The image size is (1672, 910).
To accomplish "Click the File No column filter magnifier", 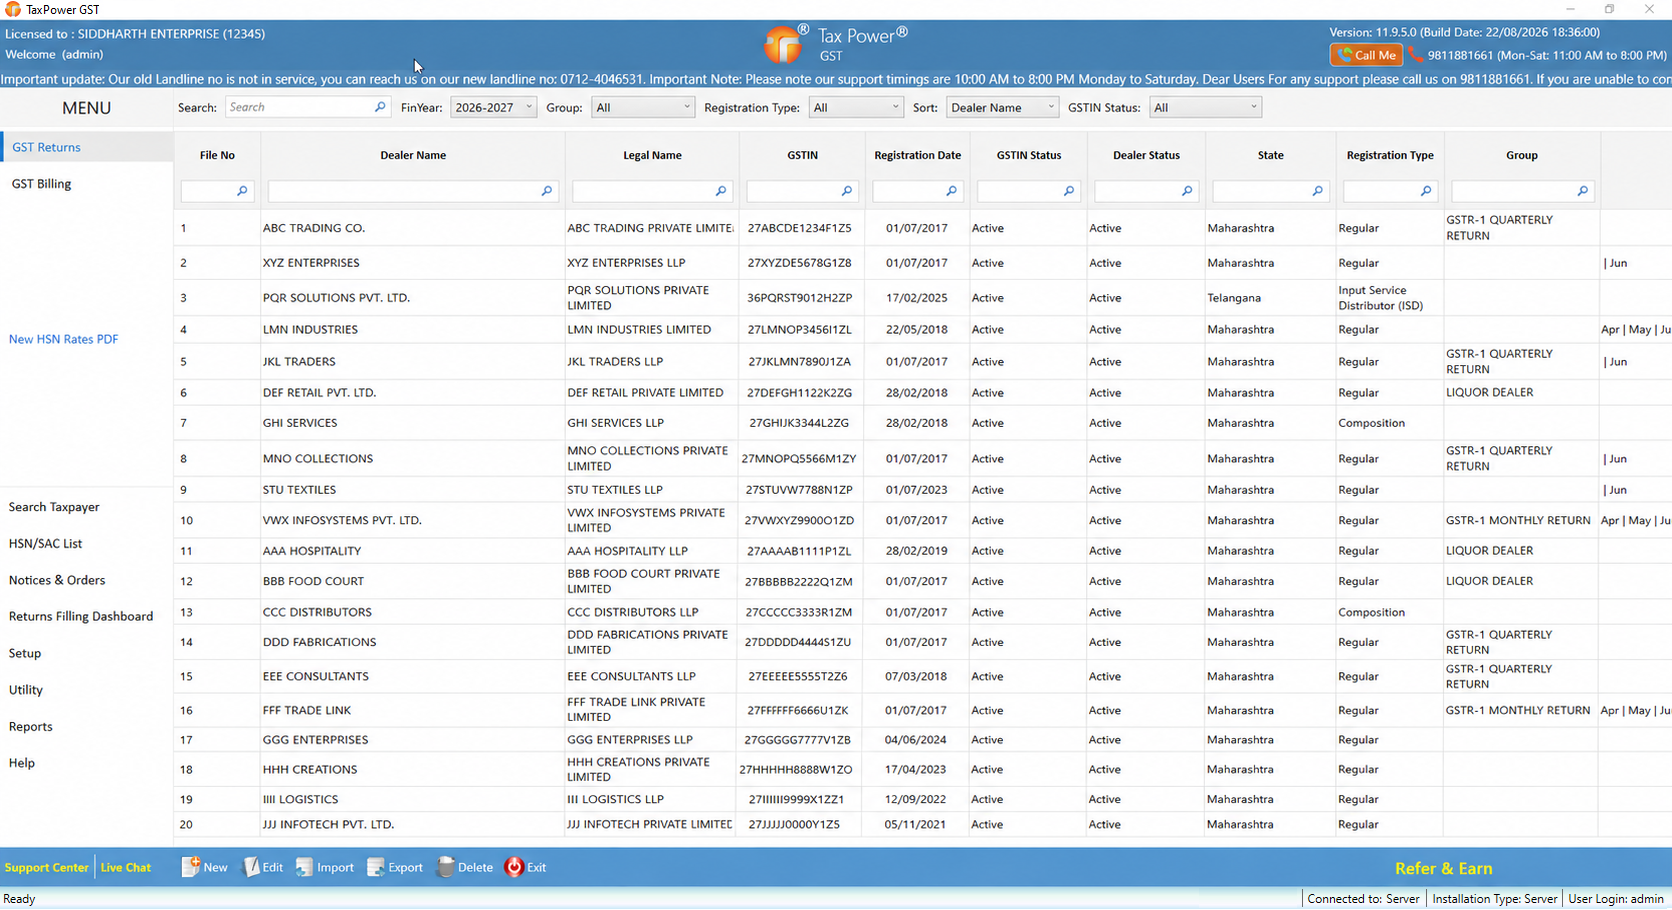I will 242,191.
